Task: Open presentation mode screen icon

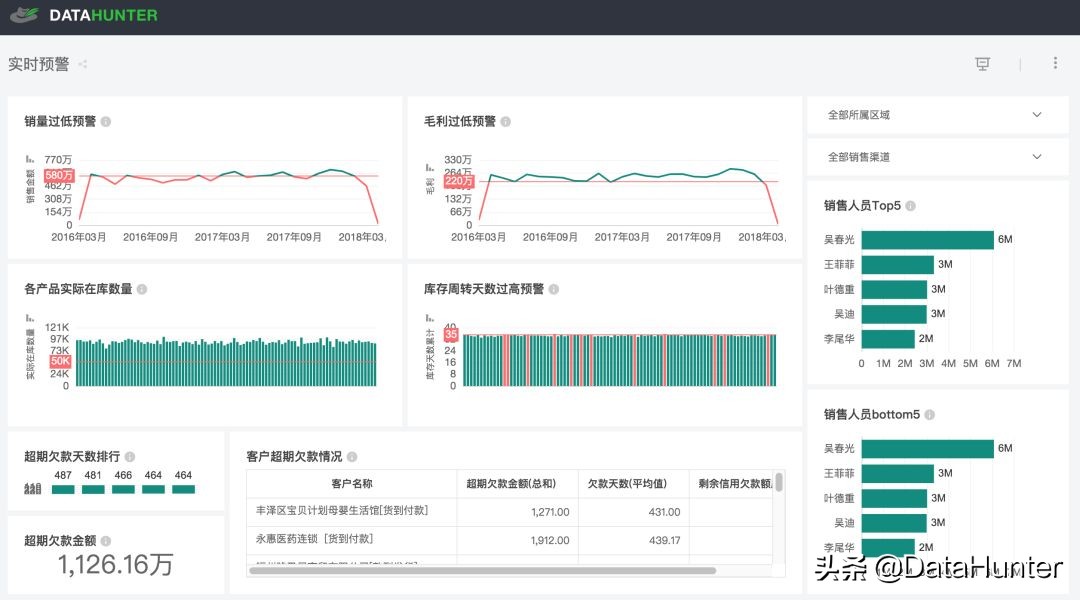Action: [982, 64]
